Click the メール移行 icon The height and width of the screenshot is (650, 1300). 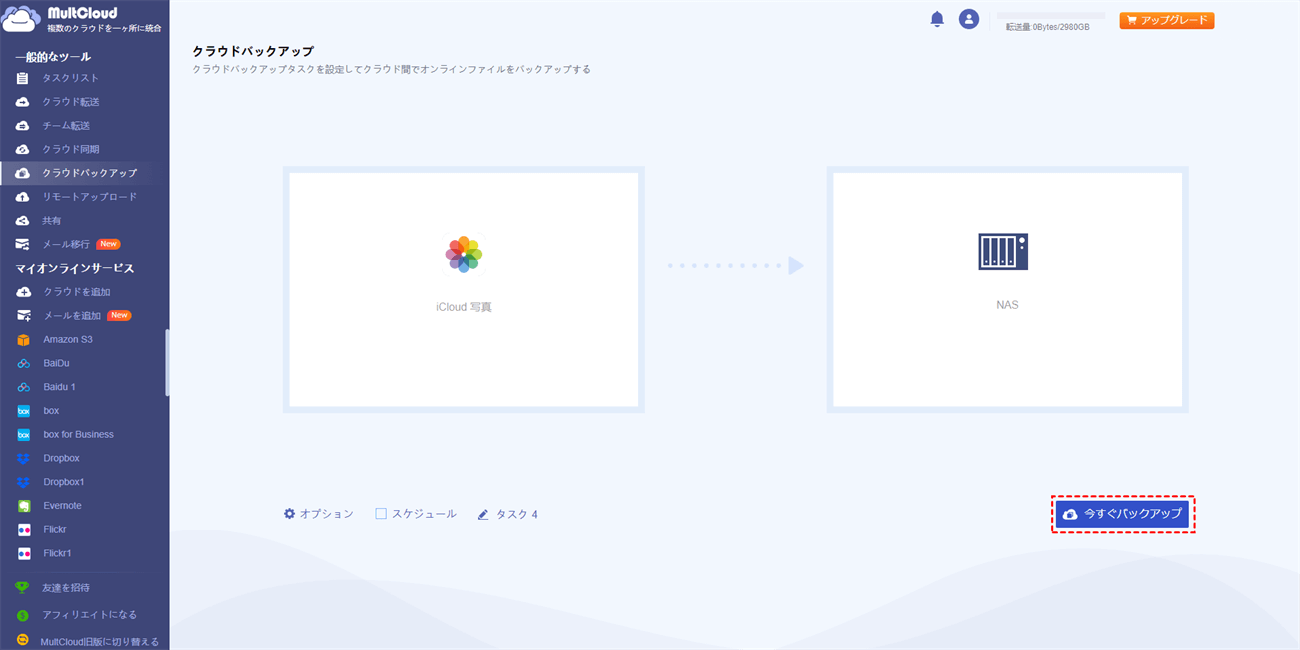pyautogui.click(x=23, y=244)
